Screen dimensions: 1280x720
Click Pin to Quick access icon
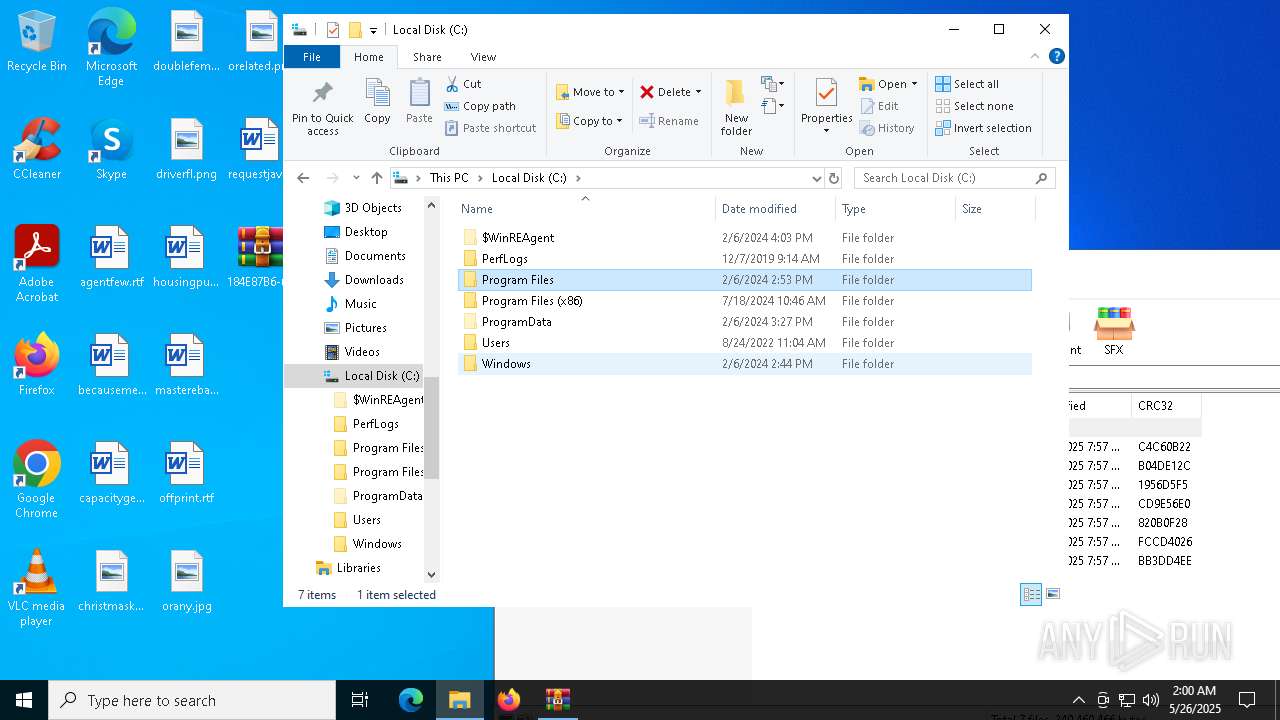tap(322, 108)
